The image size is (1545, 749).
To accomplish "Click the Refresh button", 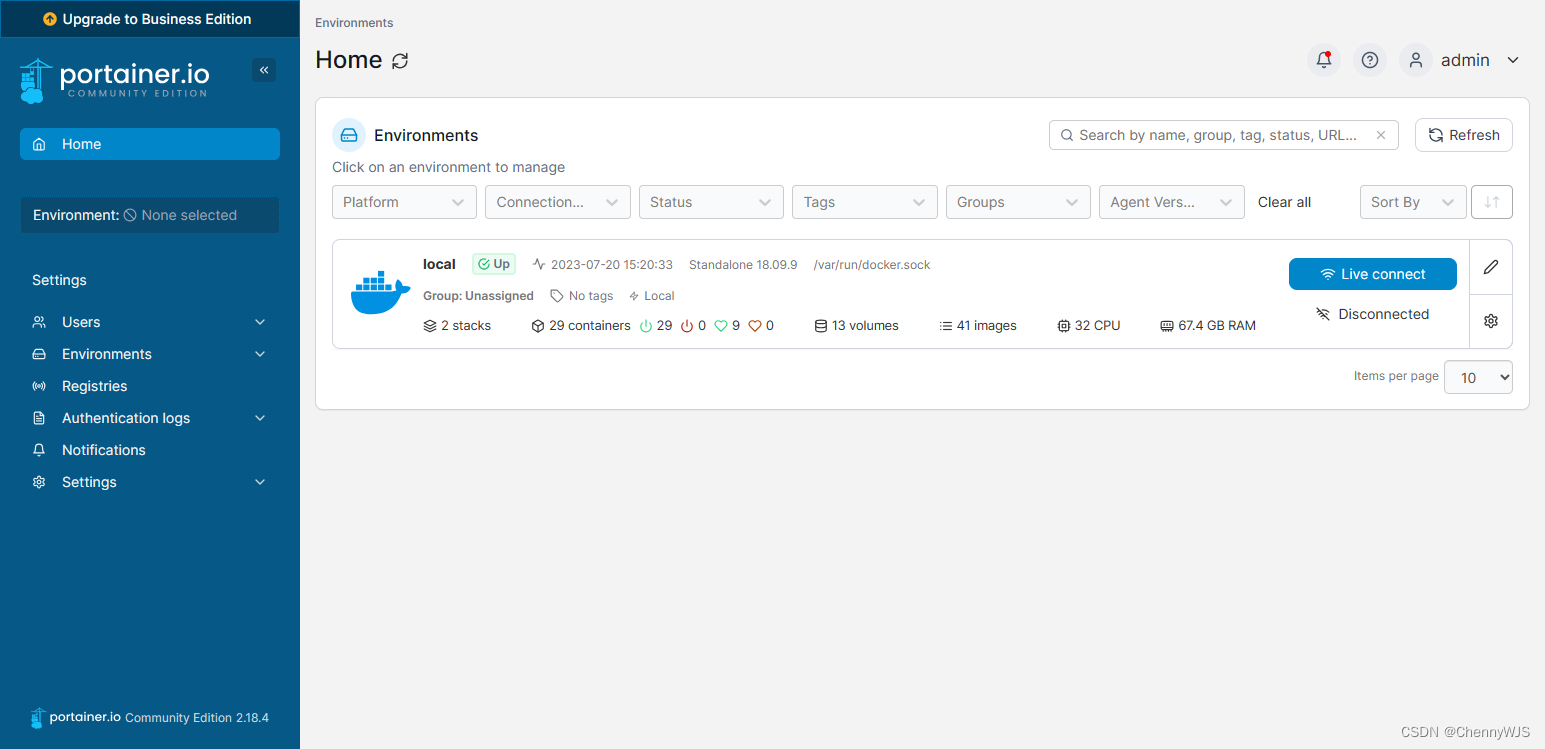I will (1464, 135).
